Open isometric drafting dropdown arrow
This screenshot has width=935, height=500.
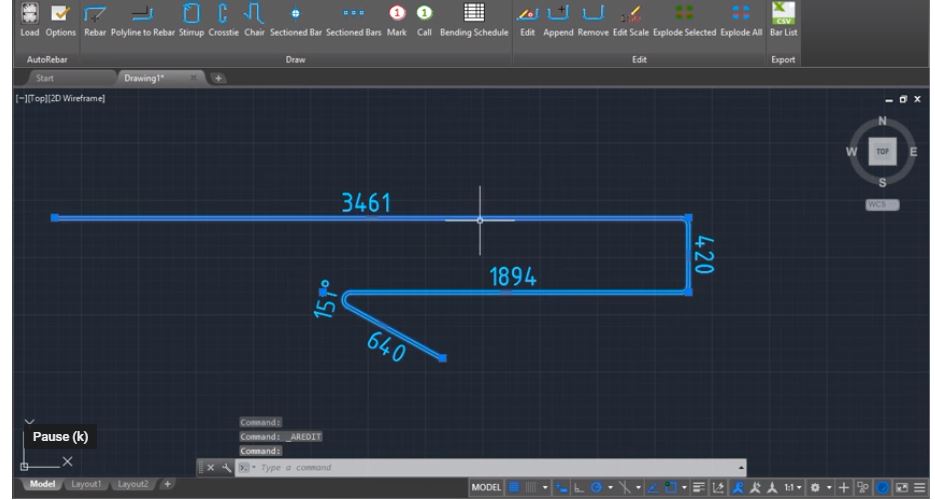point(638,487)
